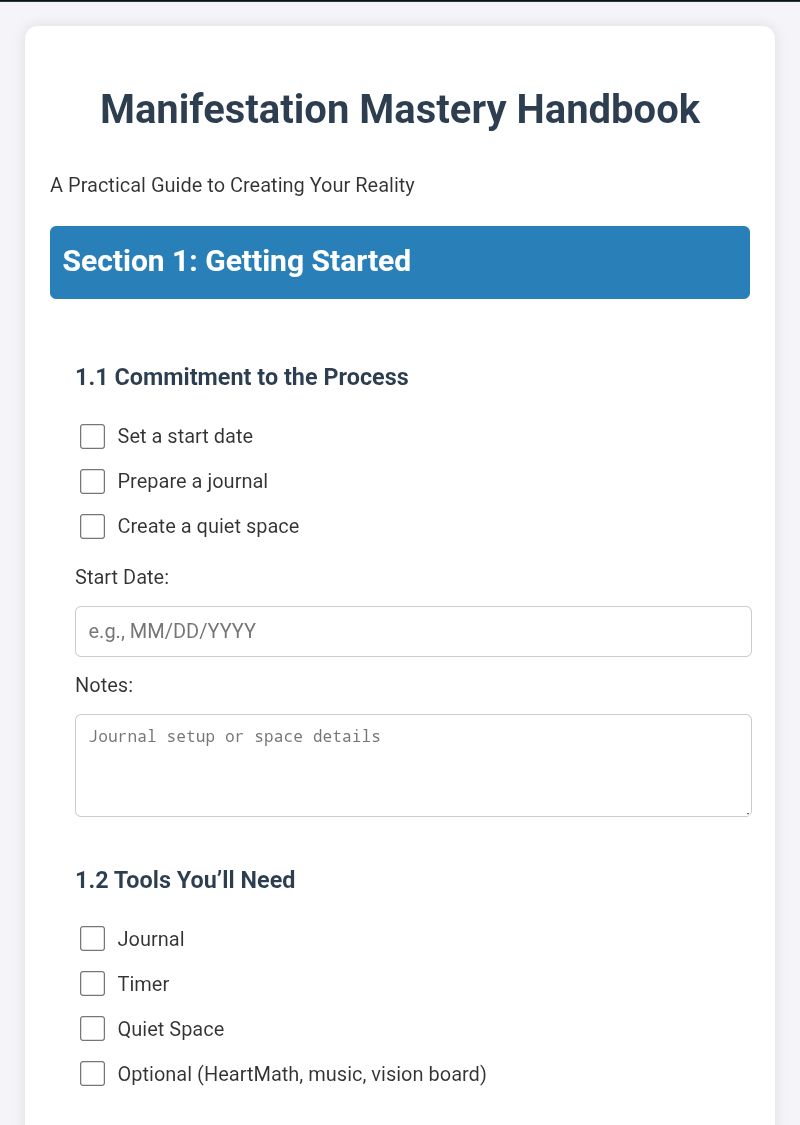
Task: Click the 'Manifestation Mastery Handbook' title
Action: [x=400, y=109]
